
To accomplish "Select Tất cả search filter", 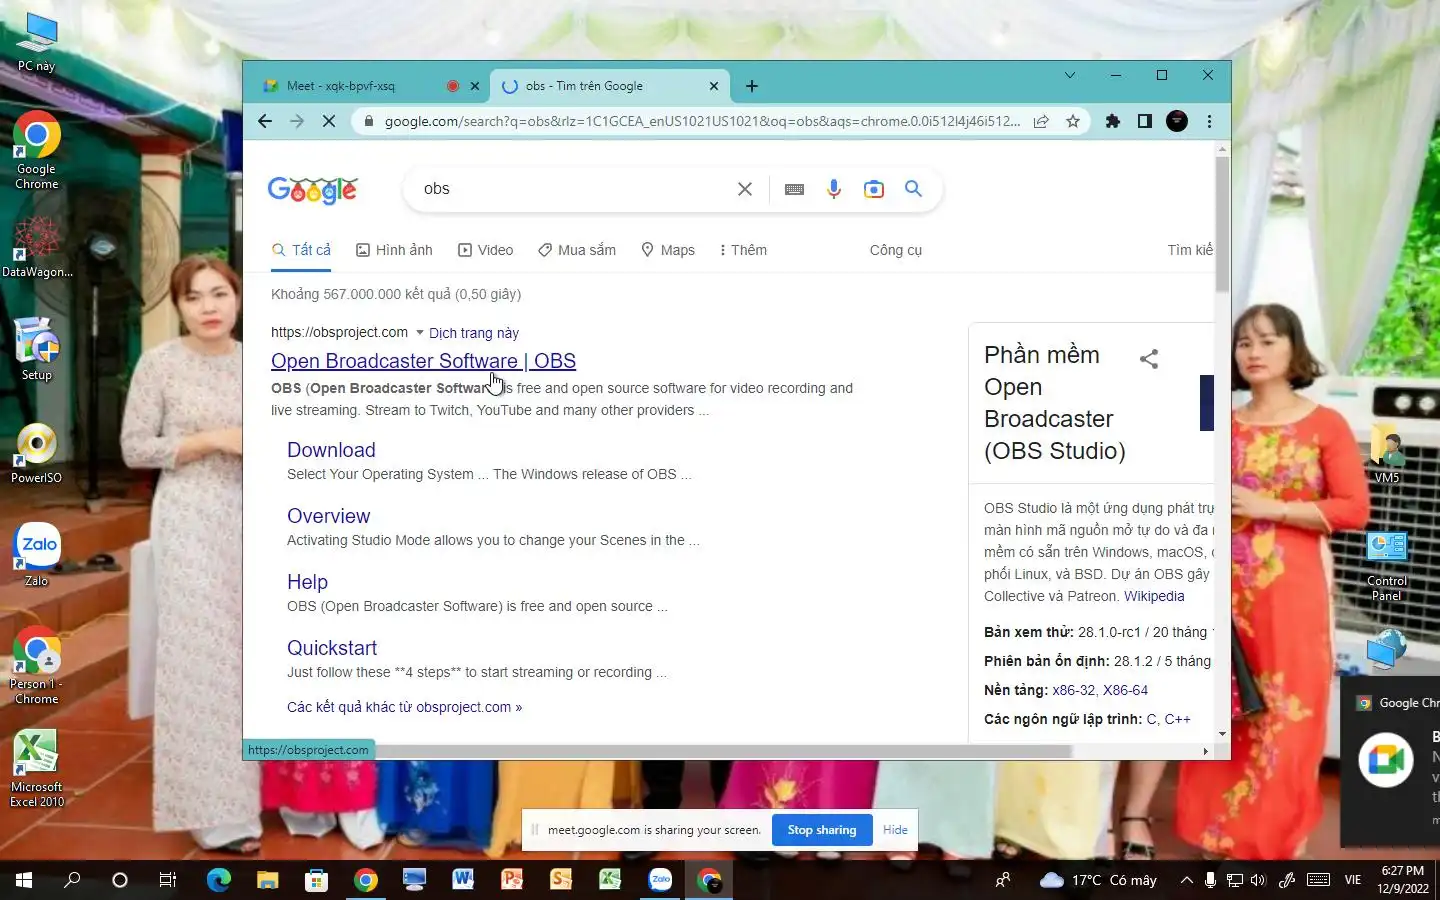I will click(301, 250).
